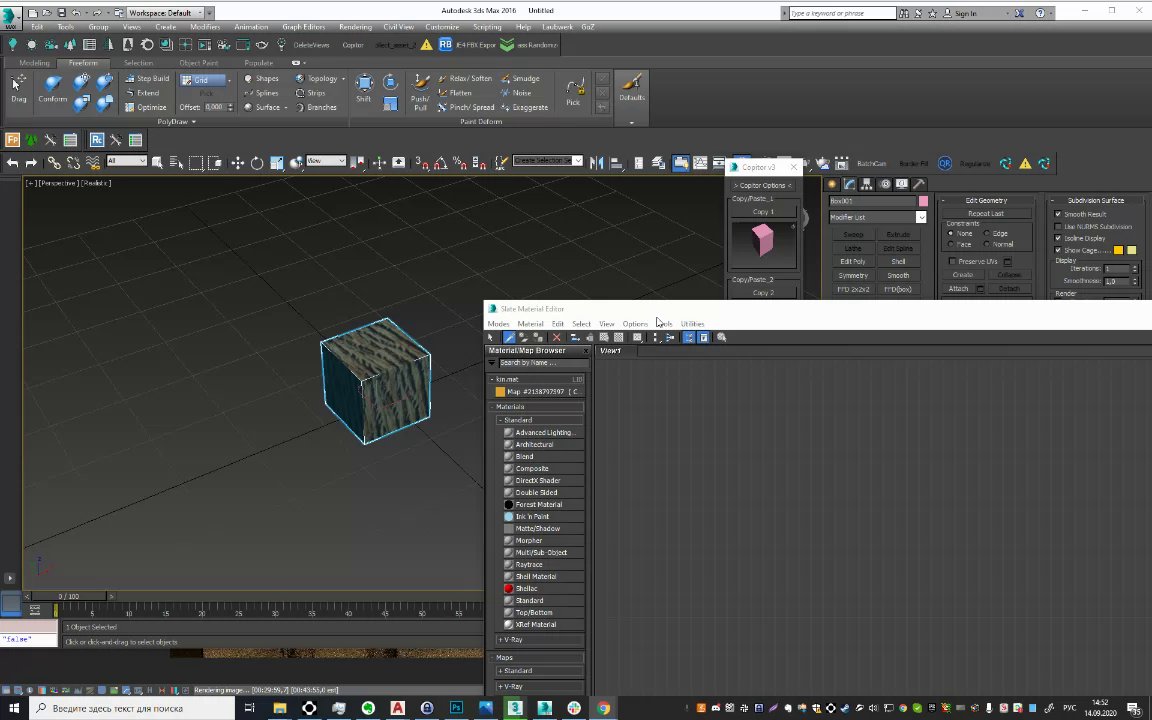This screenshot has height=720, width=1152.
Task: Click the pink object color swatch
Action: click(x=923, y=201)
